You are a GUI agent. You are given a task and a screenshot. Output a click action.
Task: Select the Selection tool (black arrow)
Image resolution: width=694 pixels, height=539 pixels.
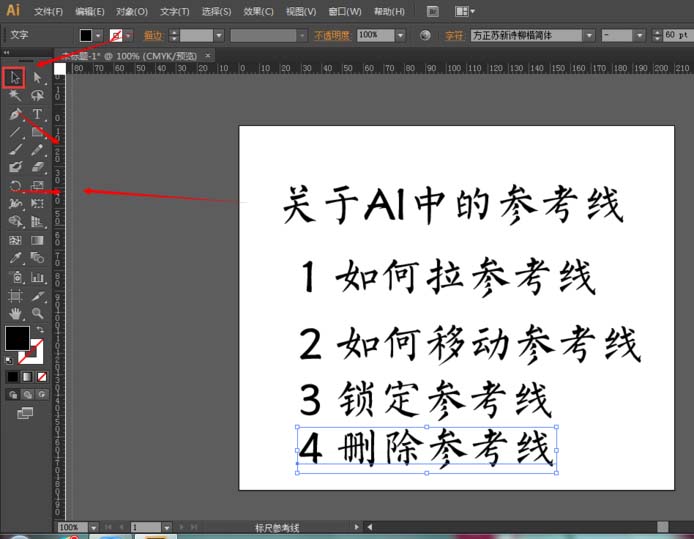pos(15,77)
